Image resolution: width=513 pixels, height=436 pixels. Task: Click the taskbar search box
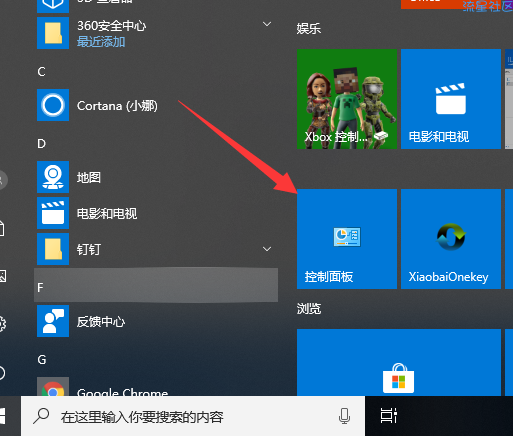(x=193, y=416)
